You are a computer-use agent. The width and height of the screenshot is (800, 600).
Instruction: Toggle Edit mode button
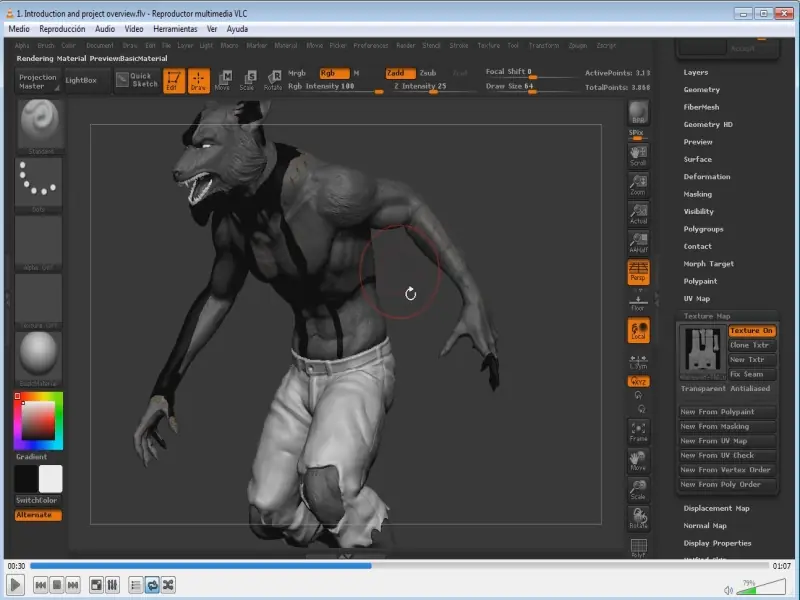(x=173, y=81)
